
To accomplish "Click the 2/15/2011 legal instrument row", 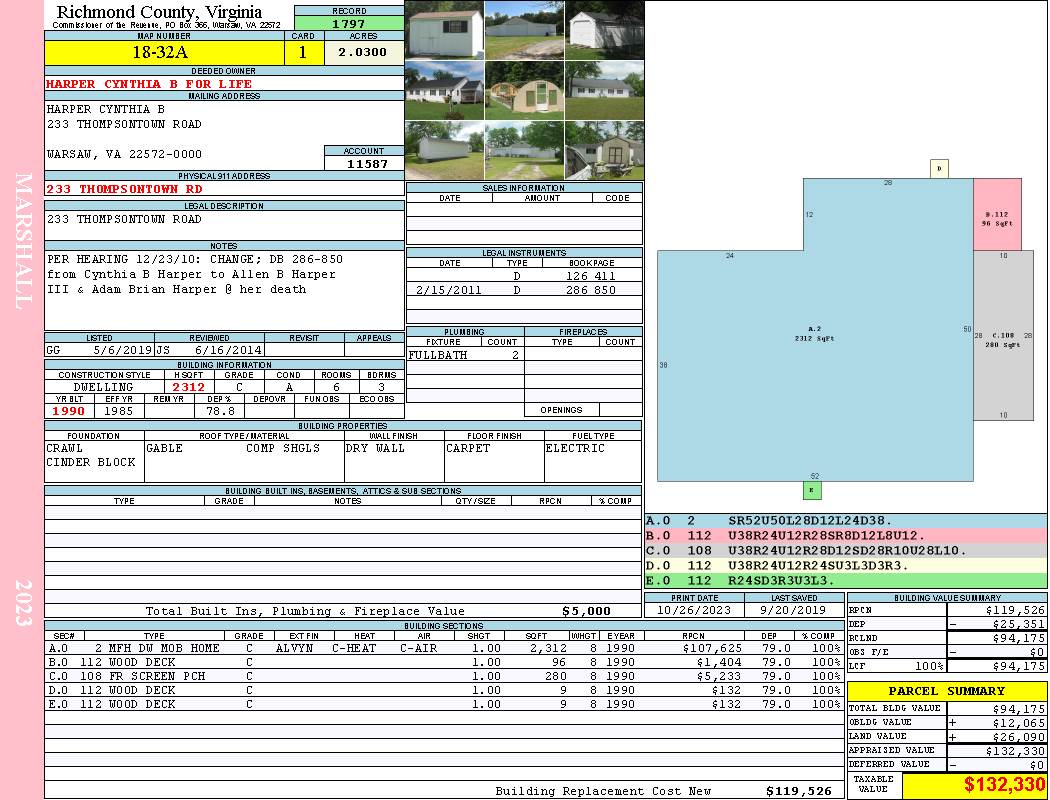I will point(524,290).
